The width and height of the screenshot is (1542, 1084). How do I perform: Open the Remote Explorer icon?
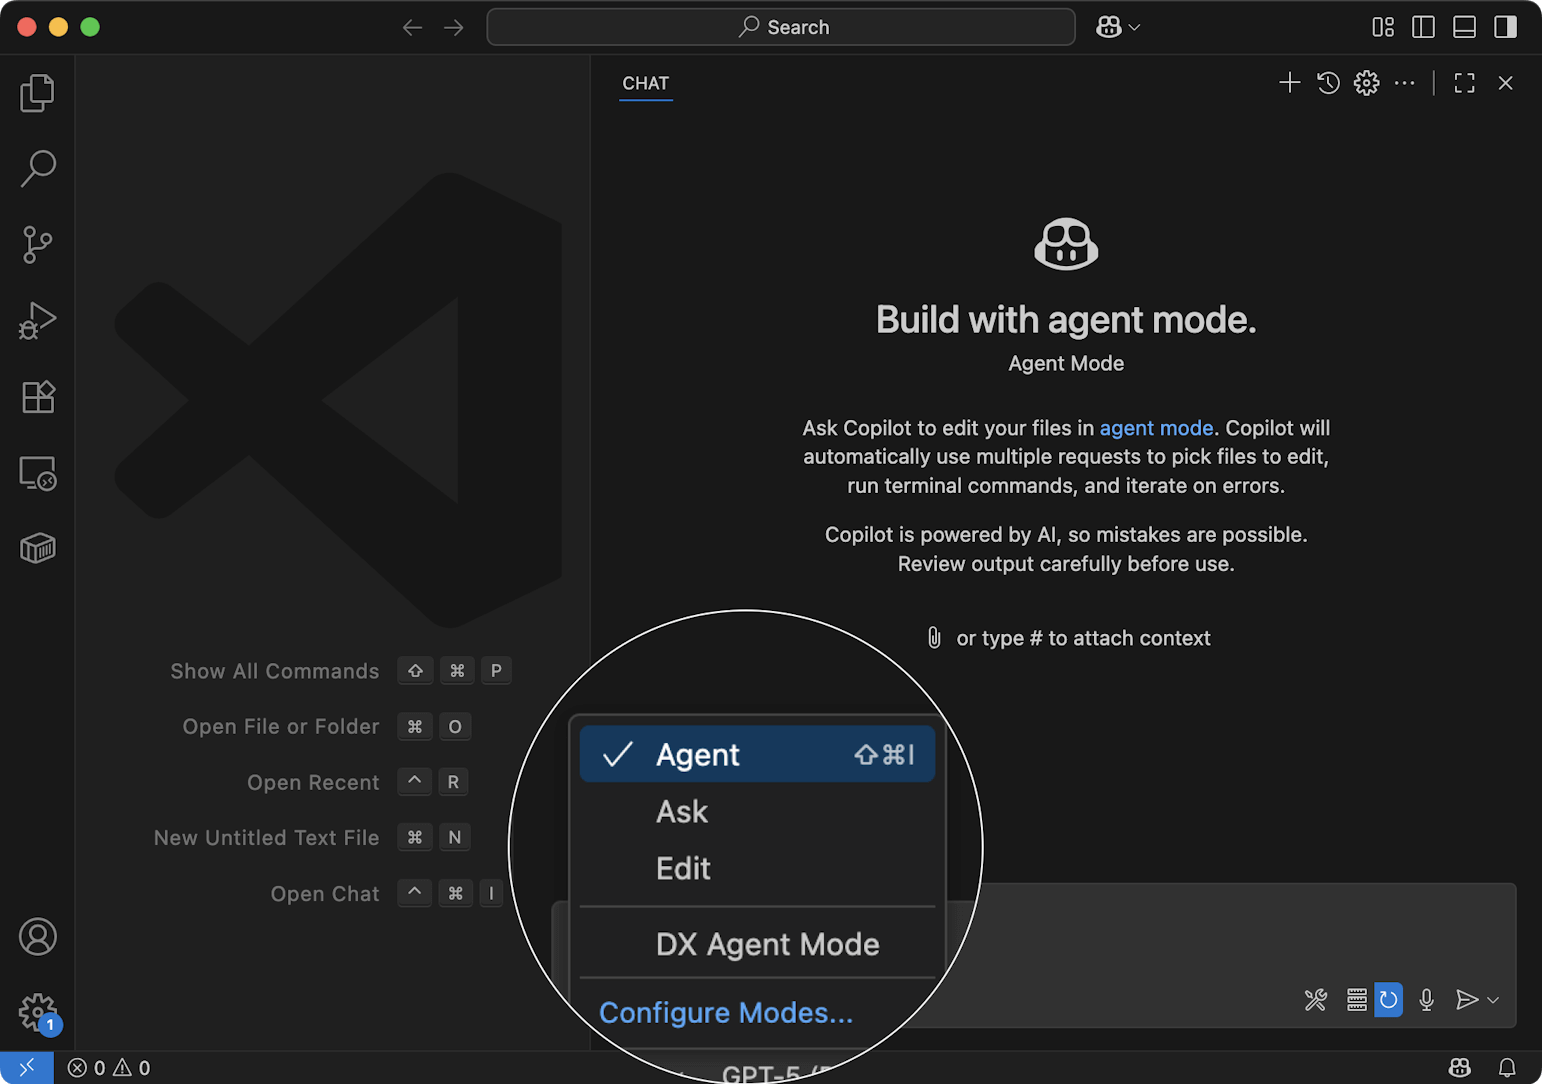pos(38,474)
